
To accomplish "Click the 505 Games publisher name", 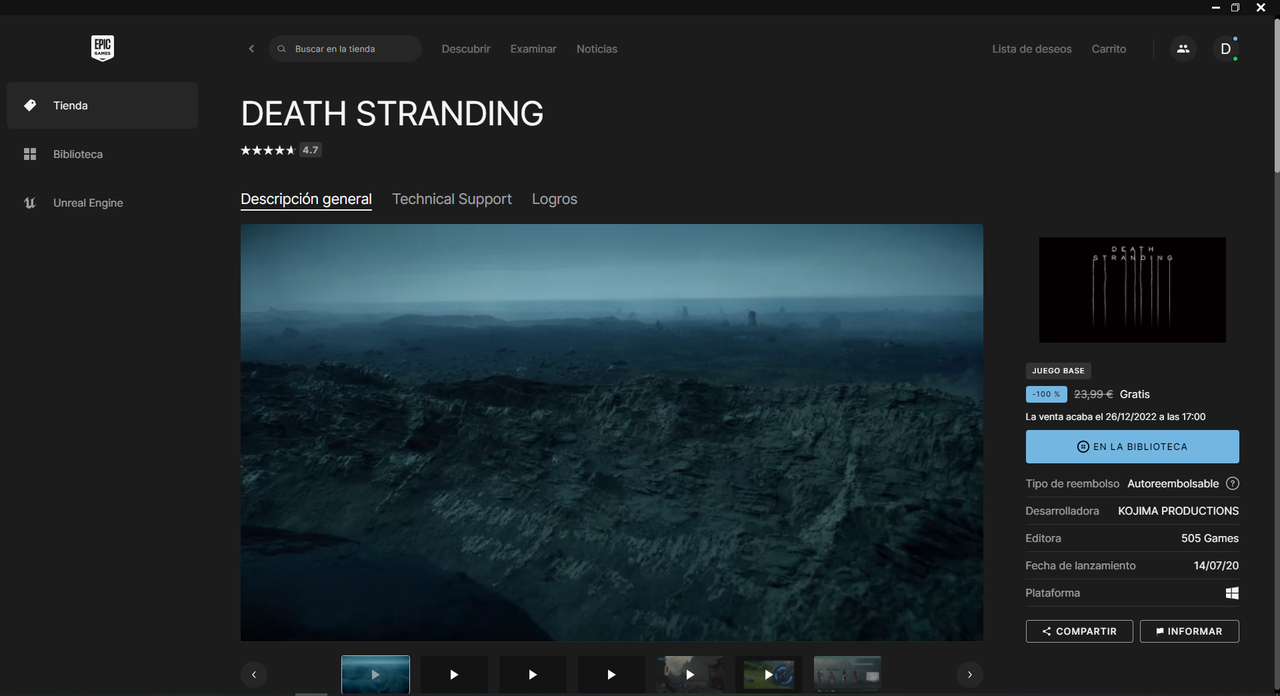I will click(x=1210, y=538).
